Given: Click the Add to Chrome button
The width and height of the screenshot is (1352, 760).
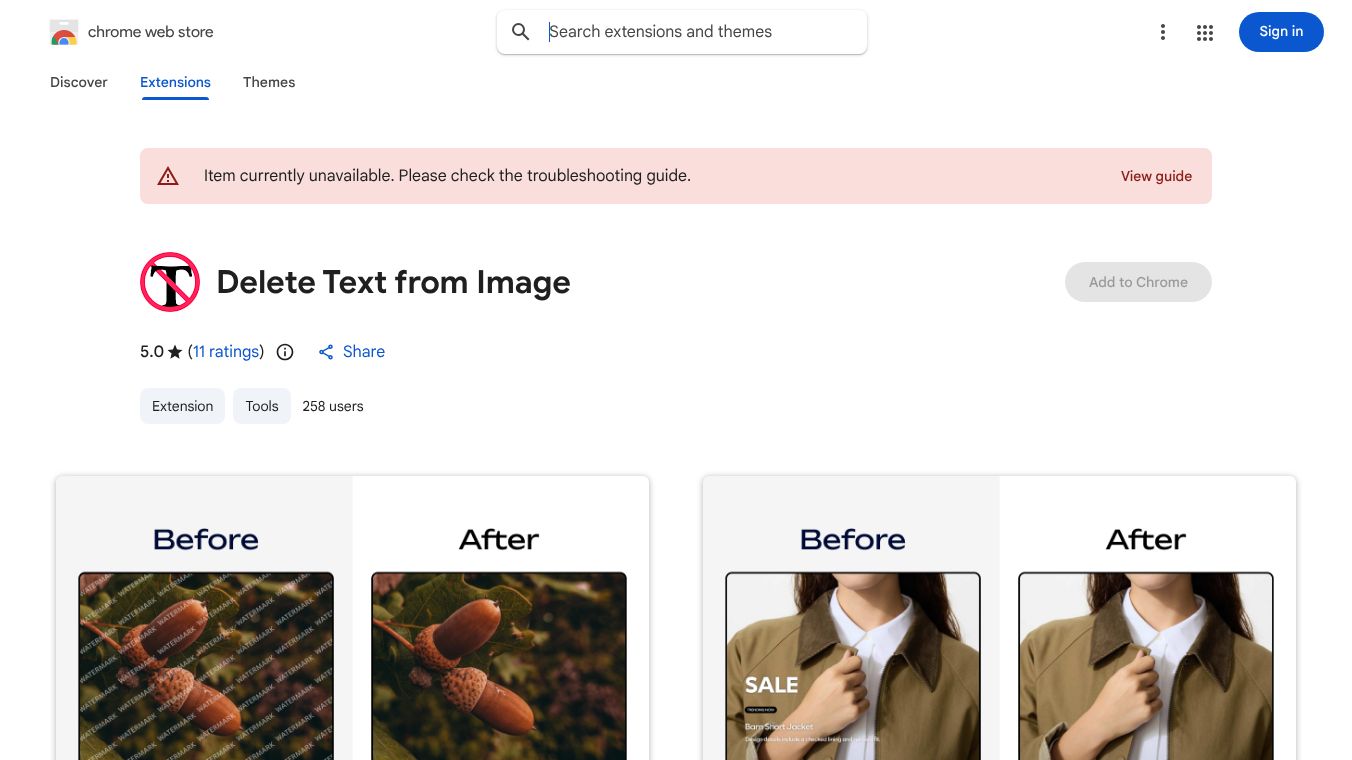Looking at the screenshot, I should (1138, 282).
